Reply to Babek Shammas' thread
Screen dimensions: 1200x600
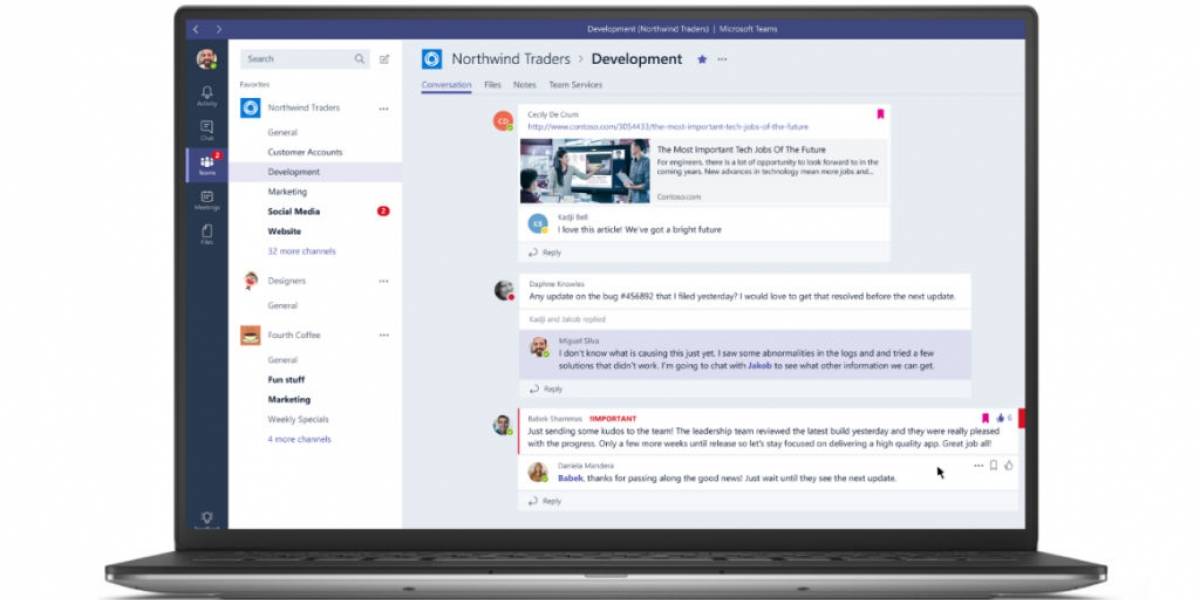coord(545,501)
